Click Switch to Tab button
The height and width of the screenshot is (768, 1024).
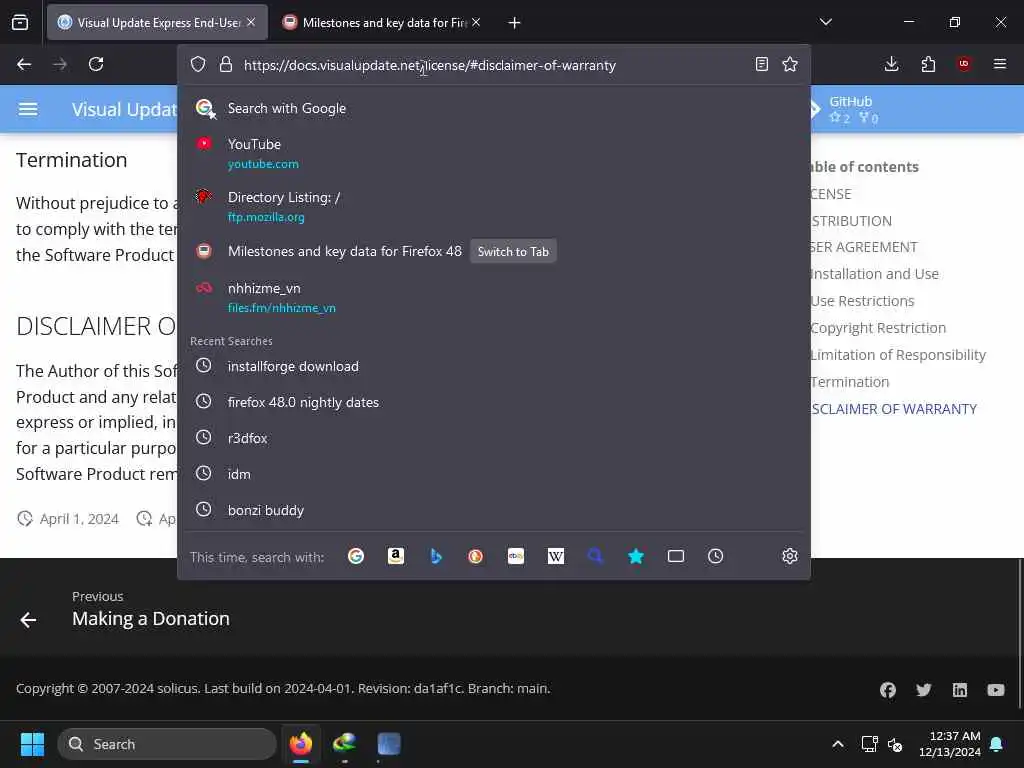point(513,251)
